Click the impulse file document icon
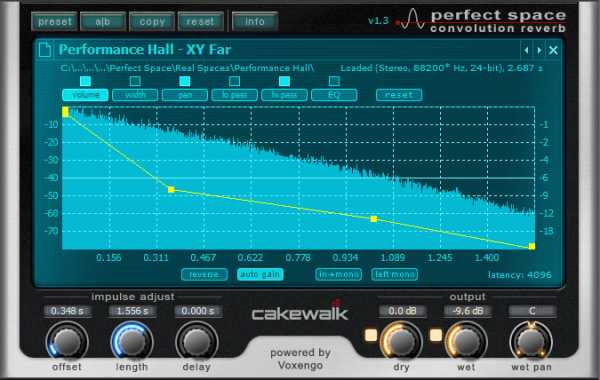The height and width of the screenshot is (380, 600). click(x=45, y=50)
